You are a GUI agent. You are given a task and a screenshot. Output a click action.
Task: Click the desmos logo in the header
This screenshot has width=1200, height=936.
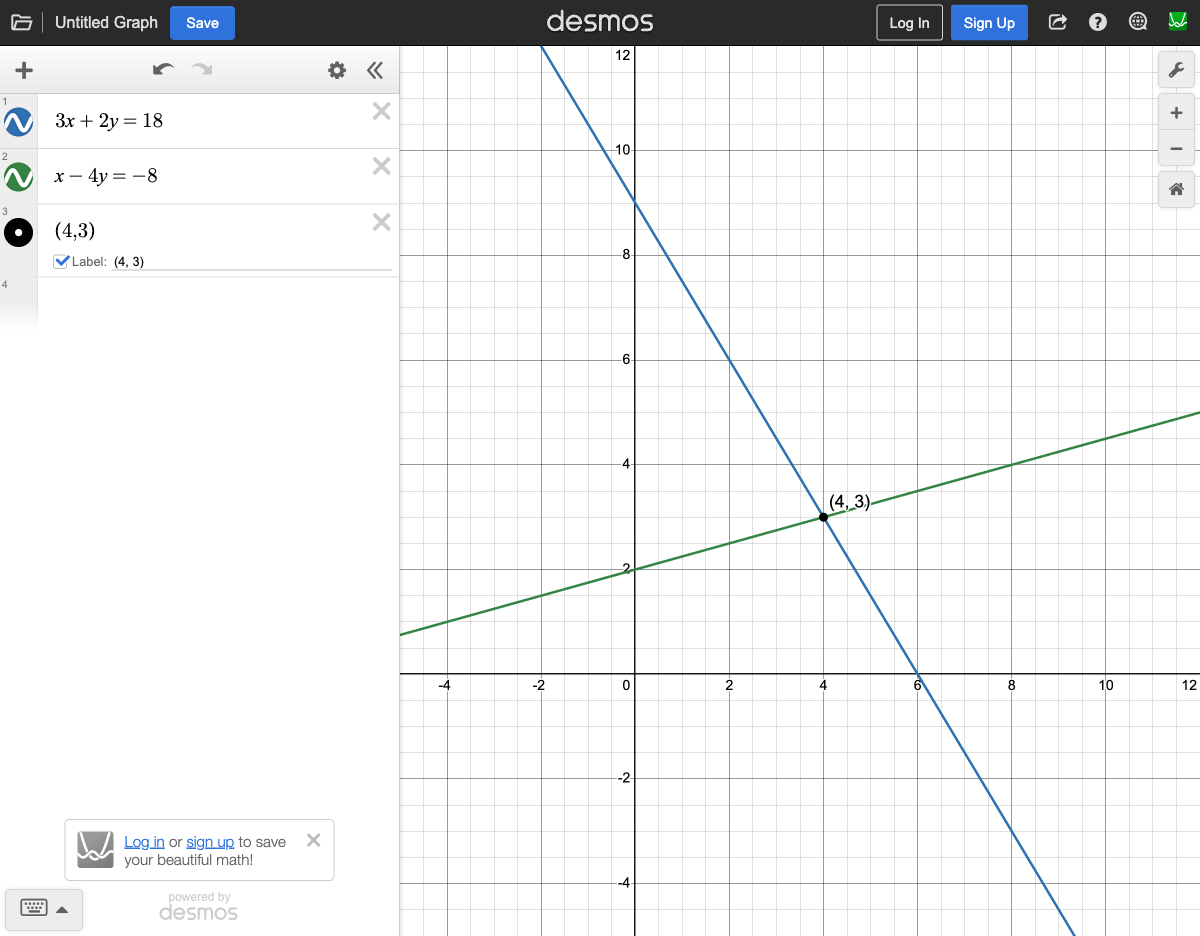tap(600, 22)
